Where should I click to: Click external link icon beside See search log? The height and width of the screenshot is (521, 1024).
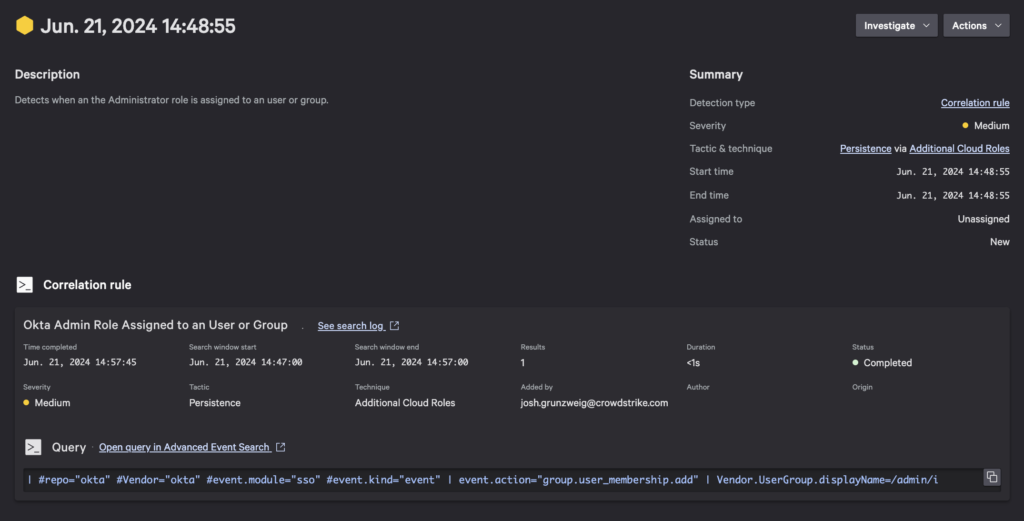click(x=394, y=325)
